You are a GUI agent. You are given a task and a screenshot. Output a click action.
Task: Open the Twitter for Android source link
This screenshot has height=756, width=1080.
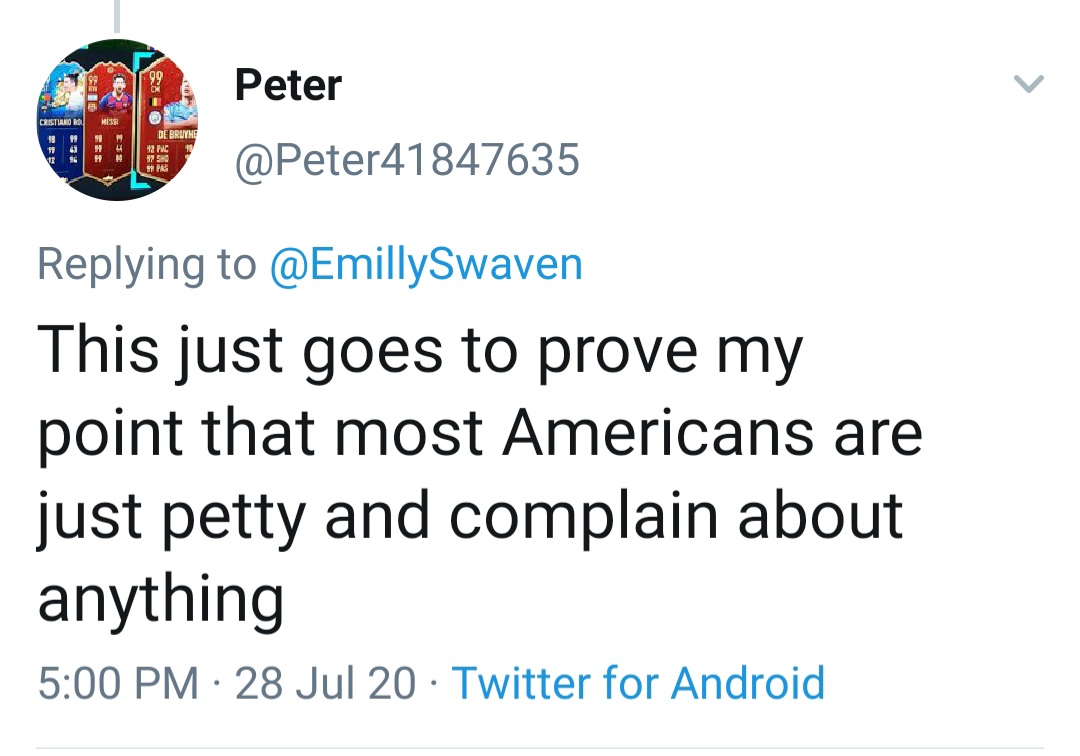(x=638, y=682)
